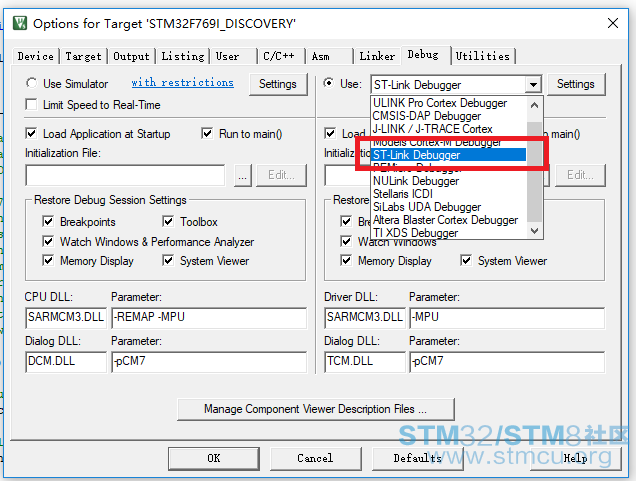The height and width of the screenshot is (481, 636).
Task: Toggle simulator Toolbox checkbox
Action: click(x=168, y=221)
